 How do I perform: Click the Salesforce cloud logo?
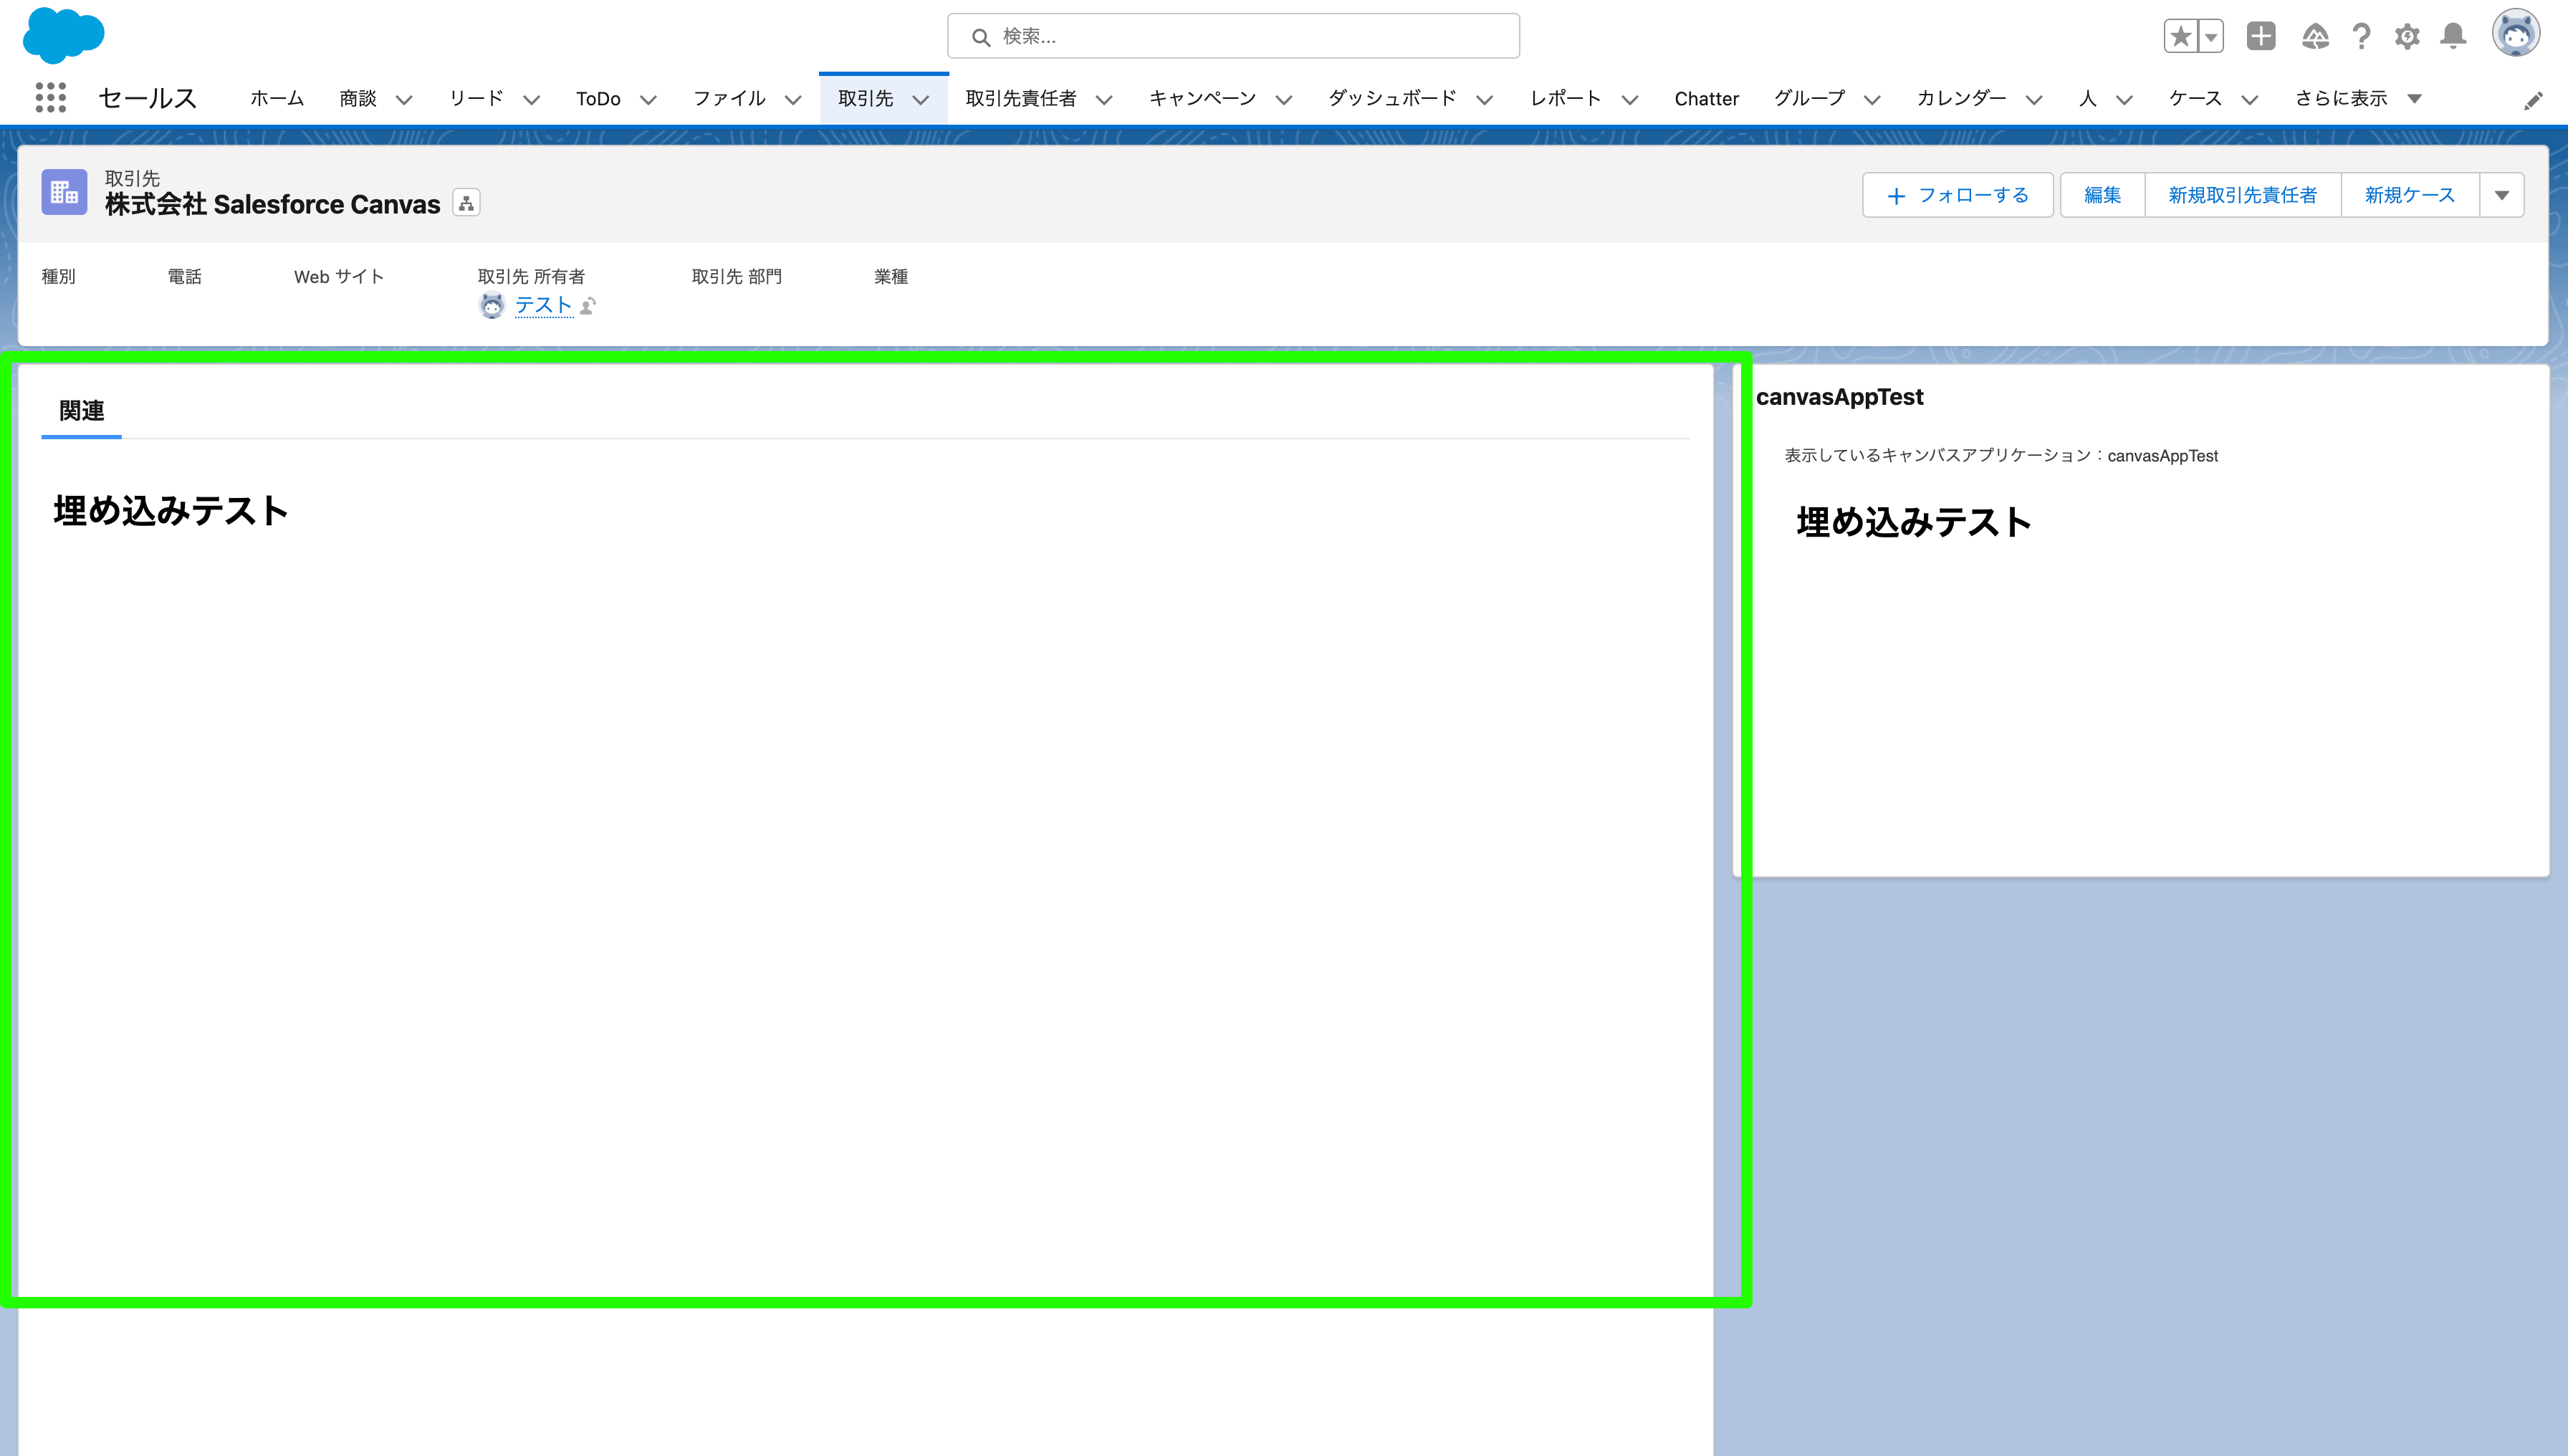click(63, 36)
